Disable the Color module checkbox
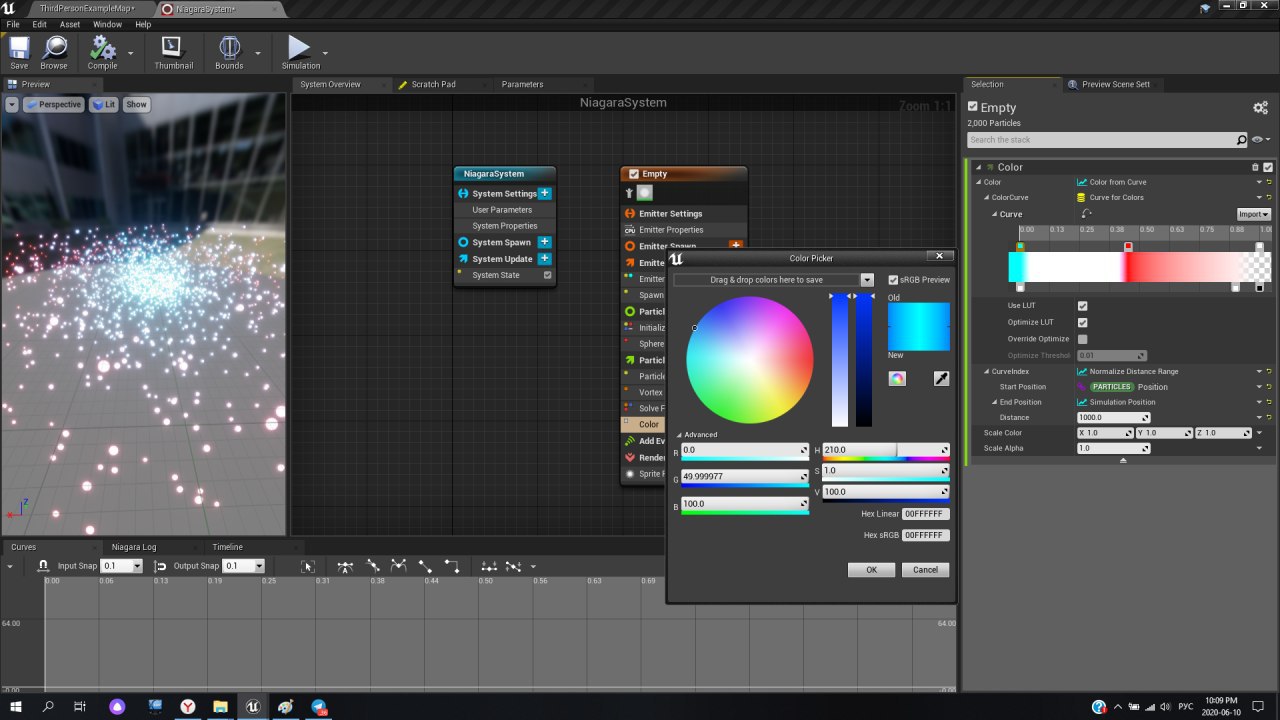This screenshot has width=1280, height=720. 1268,167
